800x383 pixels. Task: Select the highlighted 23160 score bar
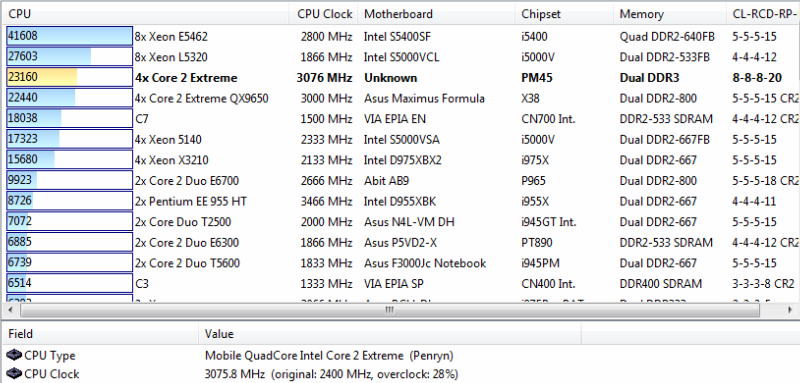point(69,78)
